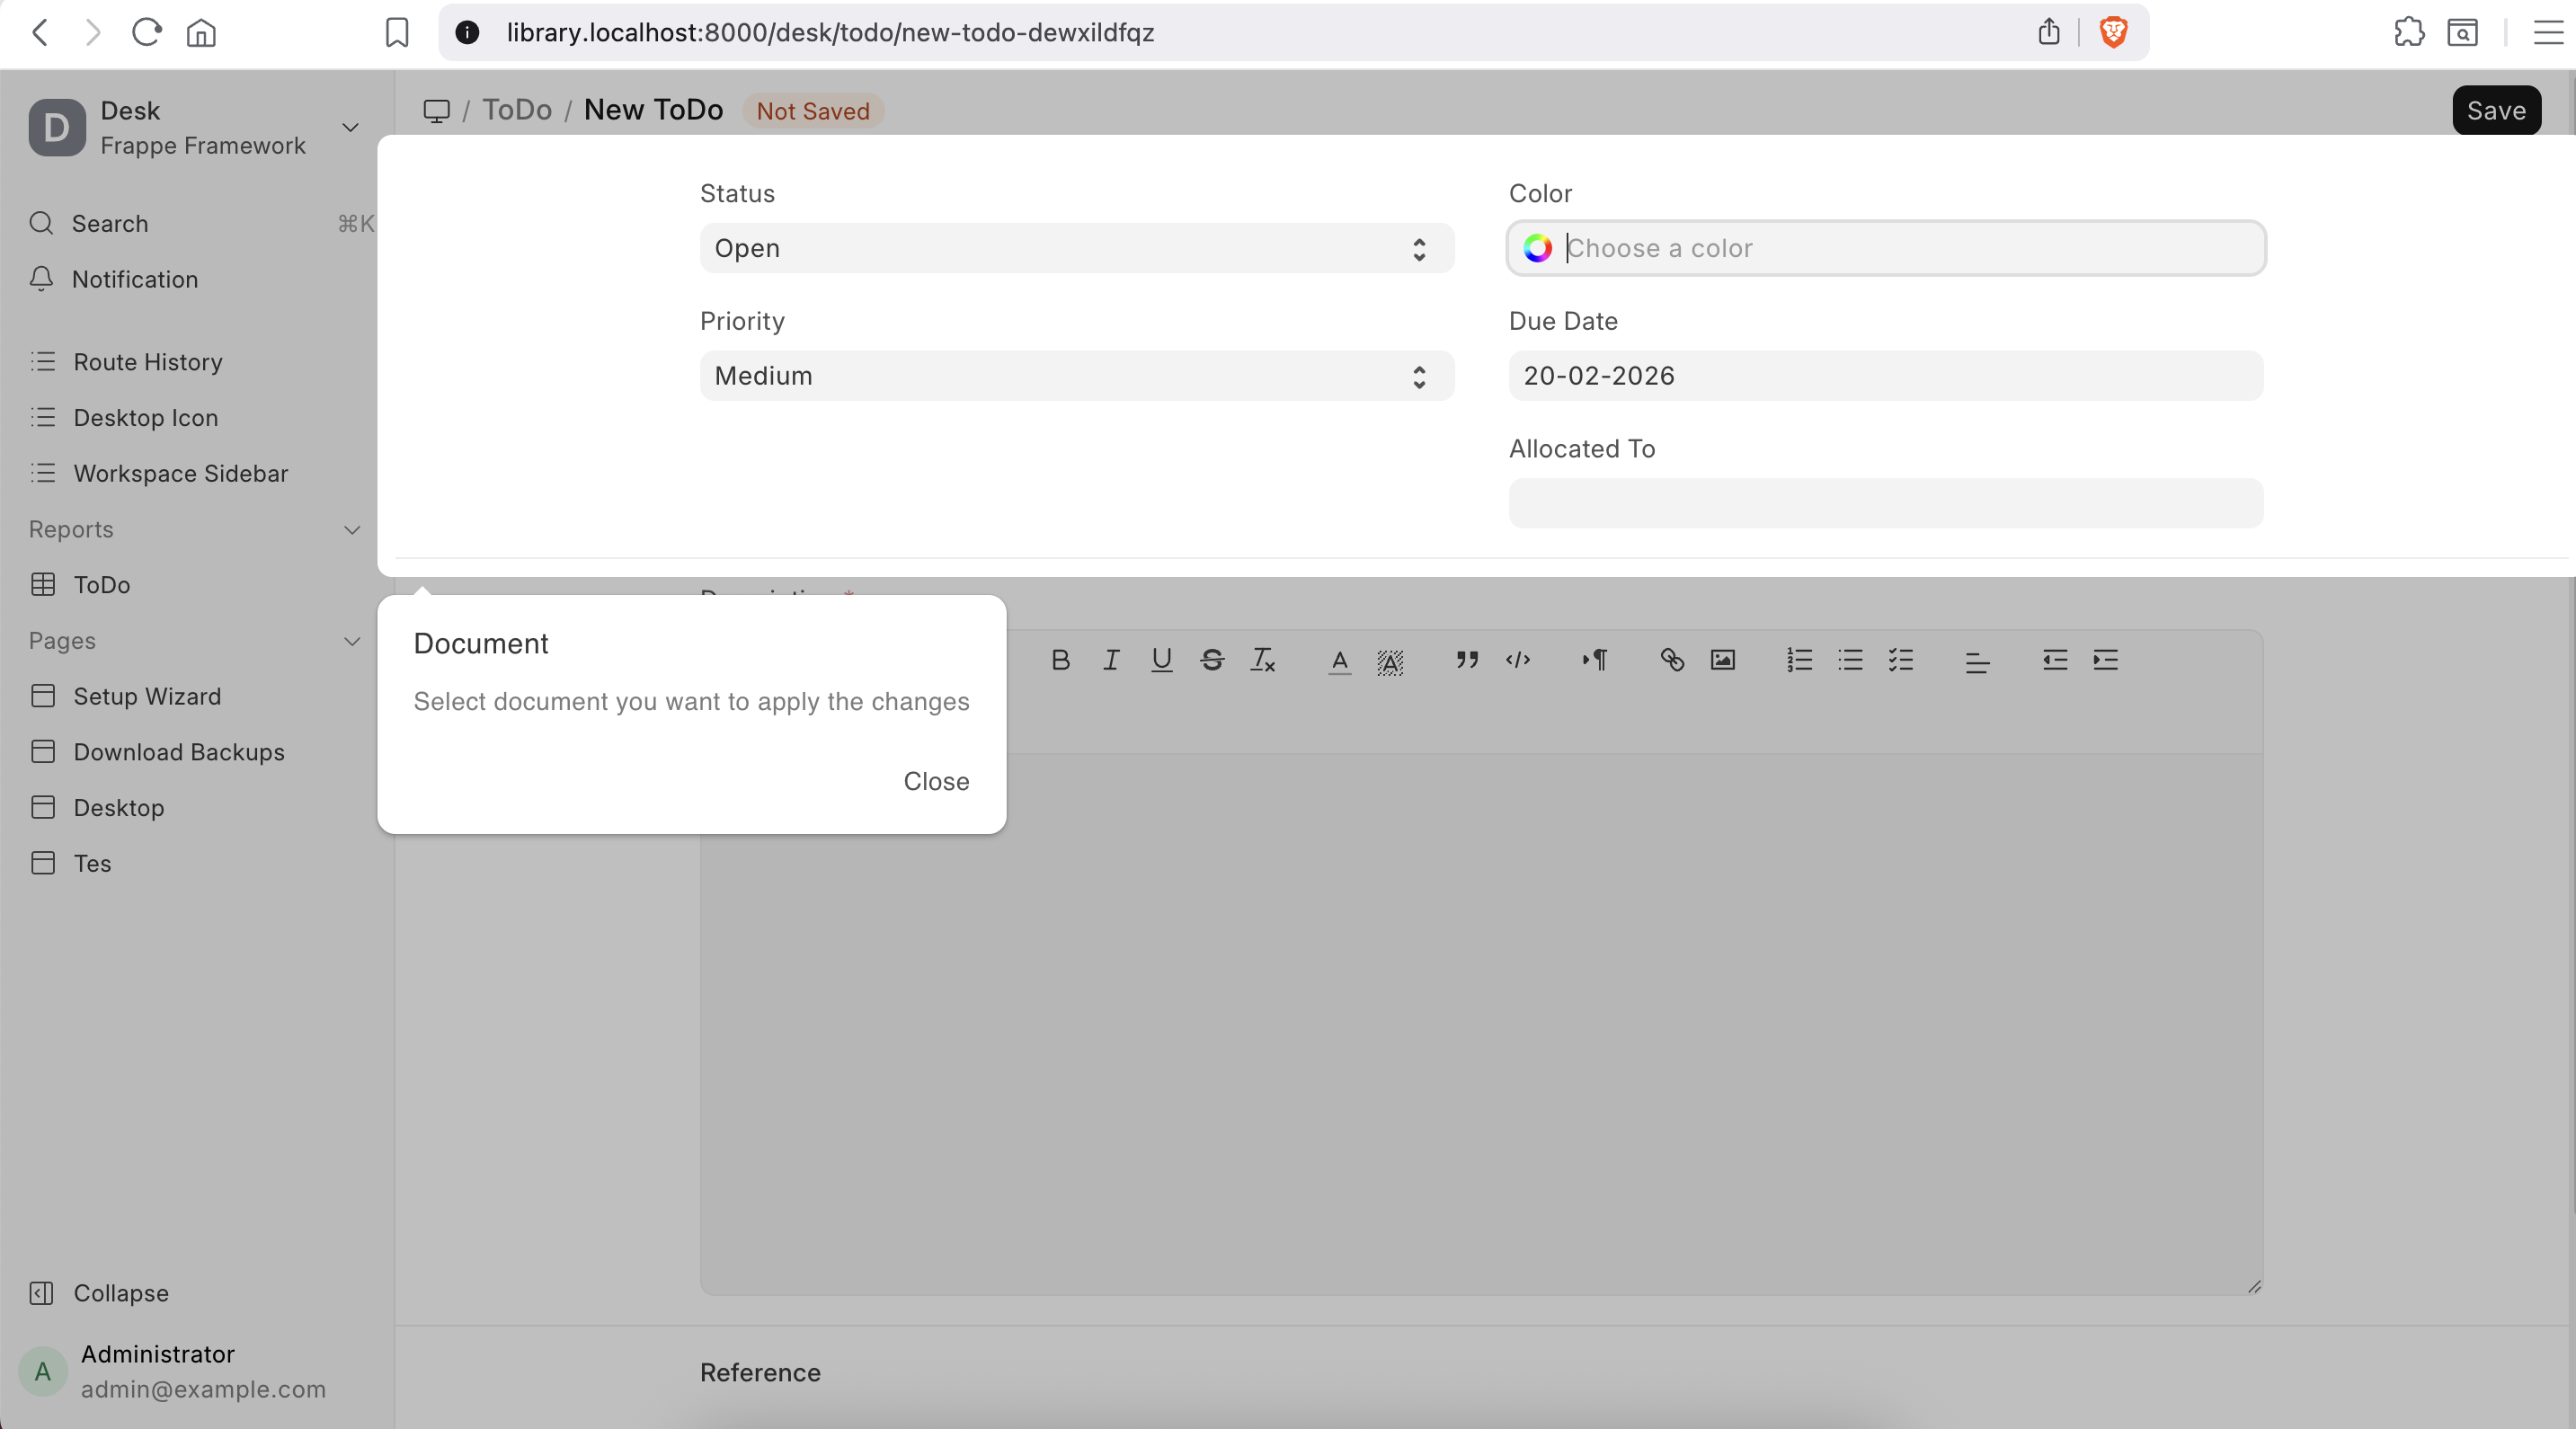Click the strikethrough icon
The height and width of the screenshot is (1429, 2576).
coord(1212,660)
